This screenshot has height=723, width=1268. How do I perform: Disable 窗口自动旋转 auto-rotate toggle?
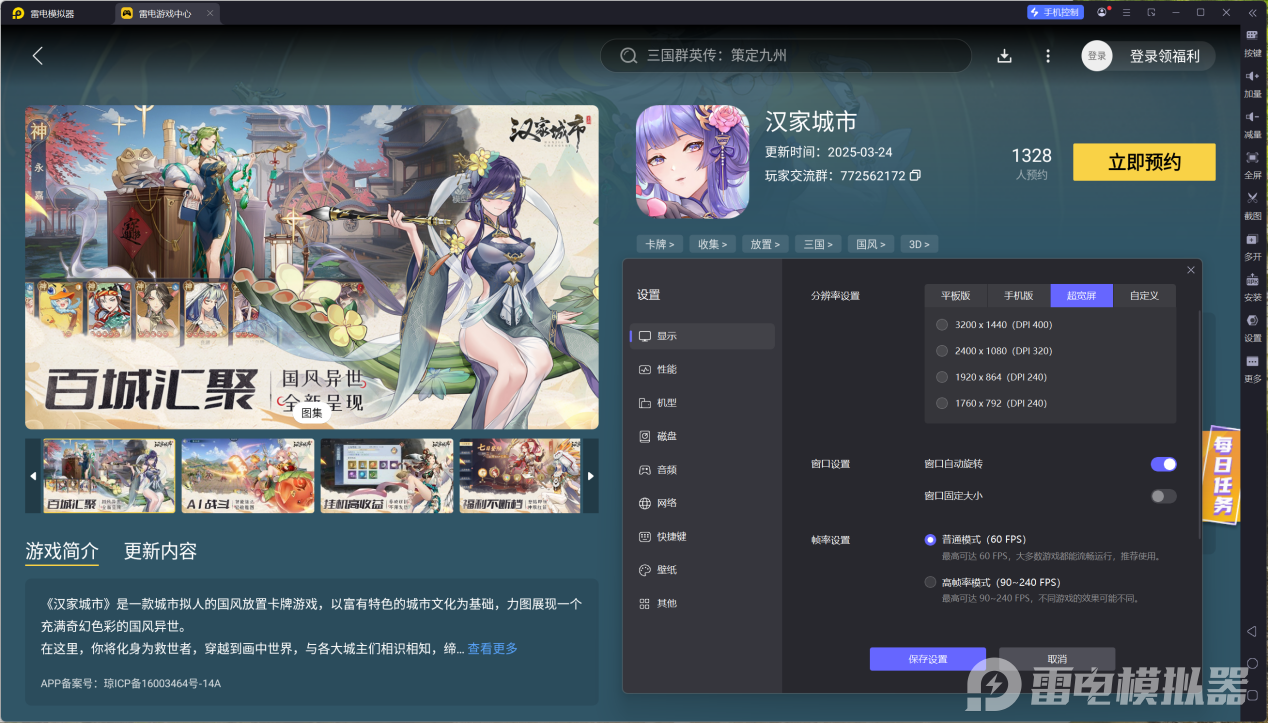point(1163,464)
